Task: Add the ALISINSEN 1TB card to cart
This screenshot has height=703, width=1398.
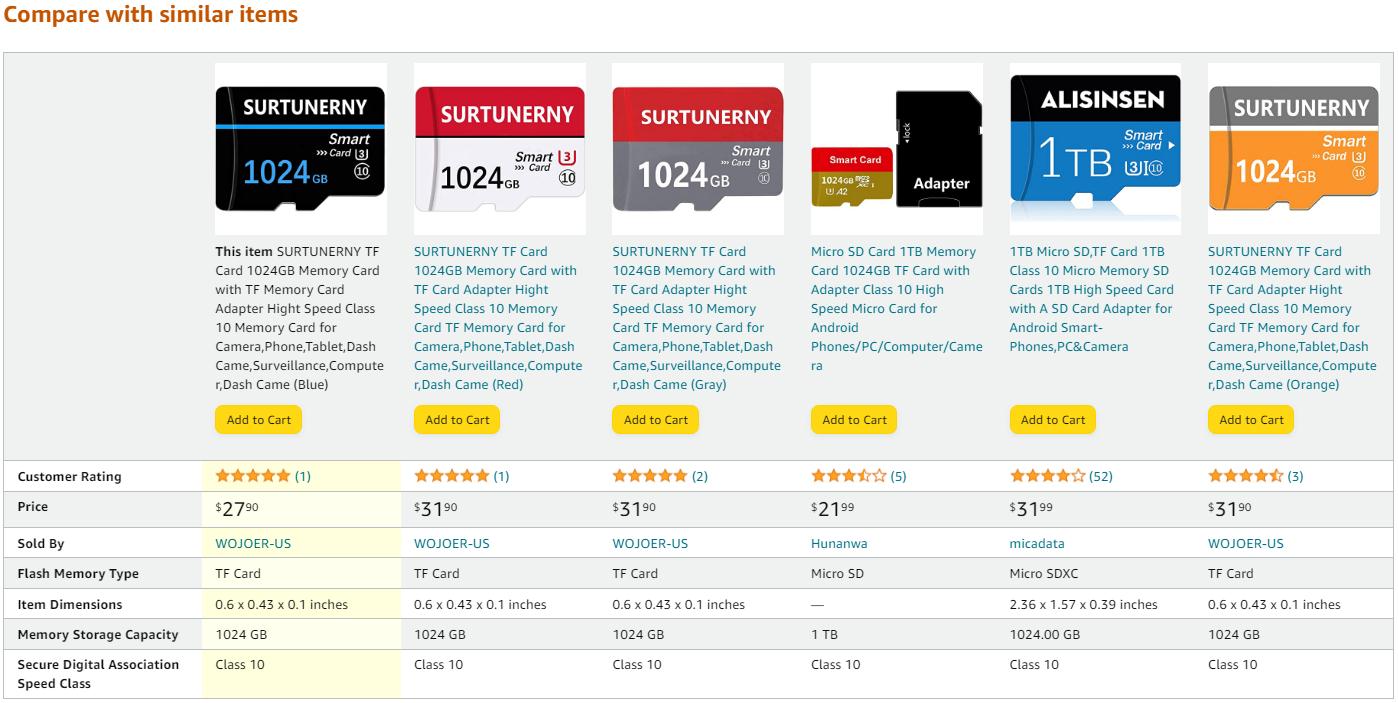Action: click(x=1053, y=420)
